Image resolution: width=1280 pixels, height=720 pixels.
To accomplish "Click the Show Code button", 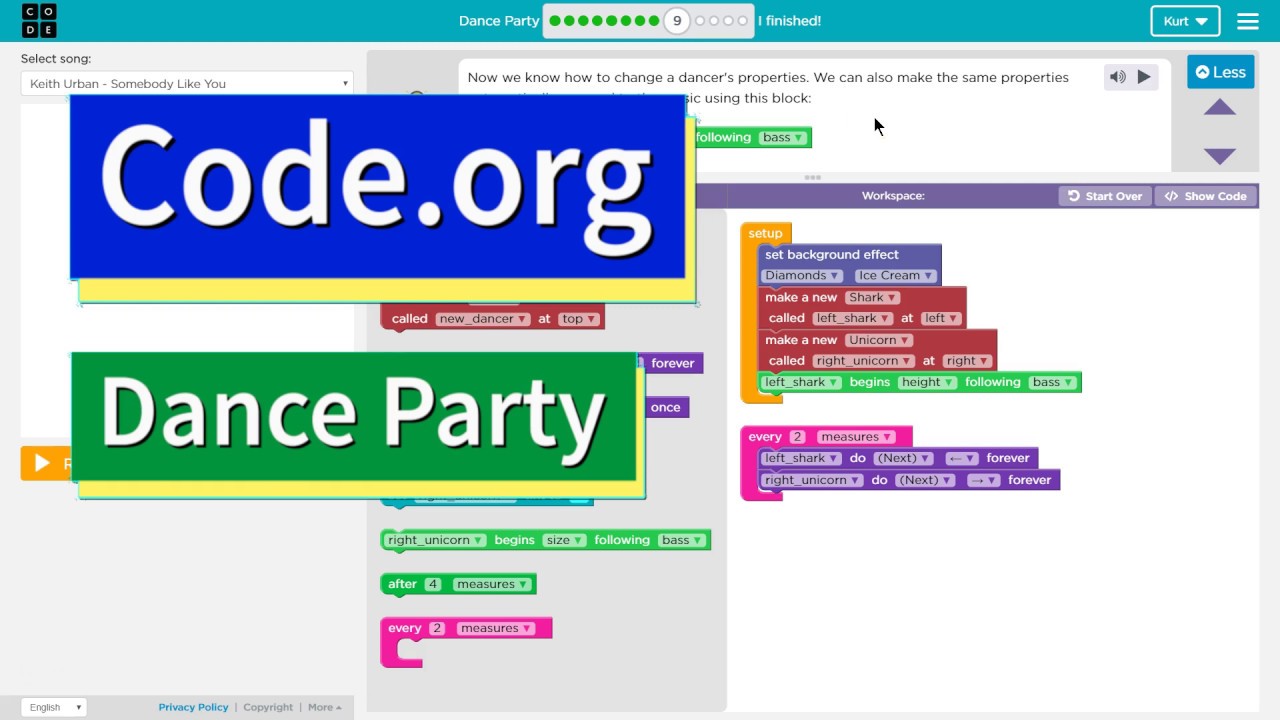I will [1206, 196].
